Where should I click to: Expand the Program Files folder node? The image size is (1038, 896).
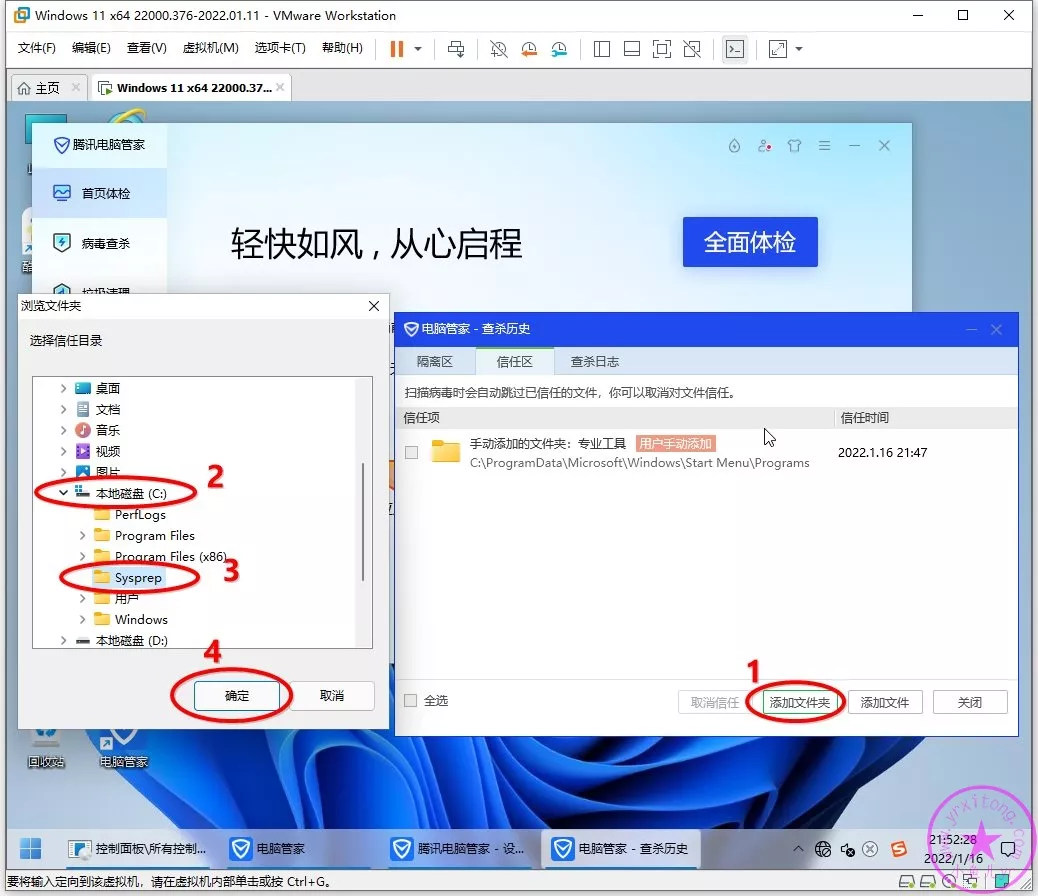83,536
